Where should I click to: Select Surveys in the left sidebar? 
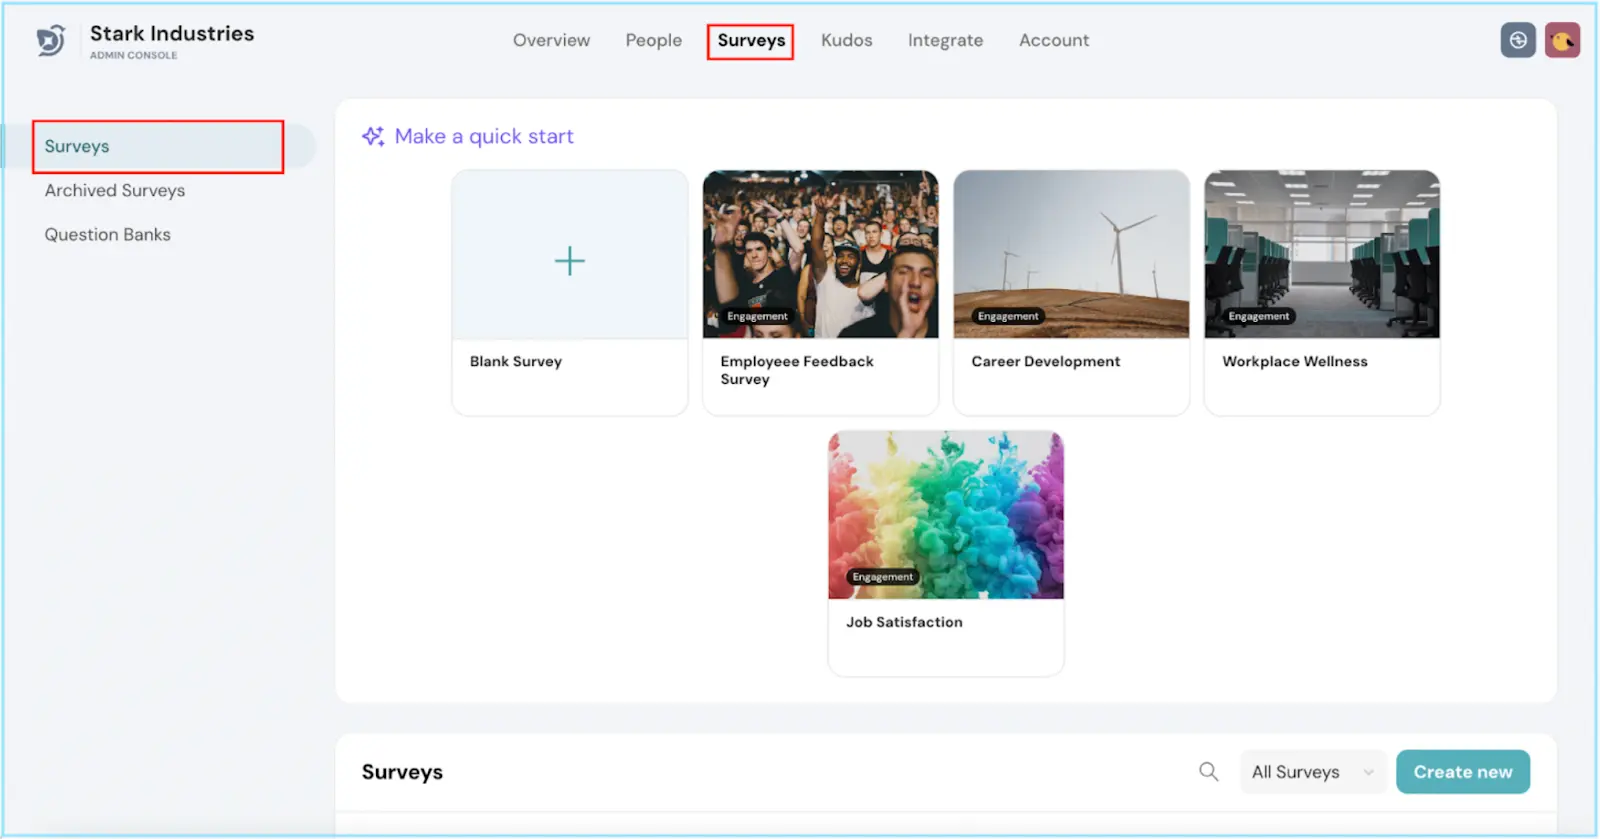click(x=77, y=147)
